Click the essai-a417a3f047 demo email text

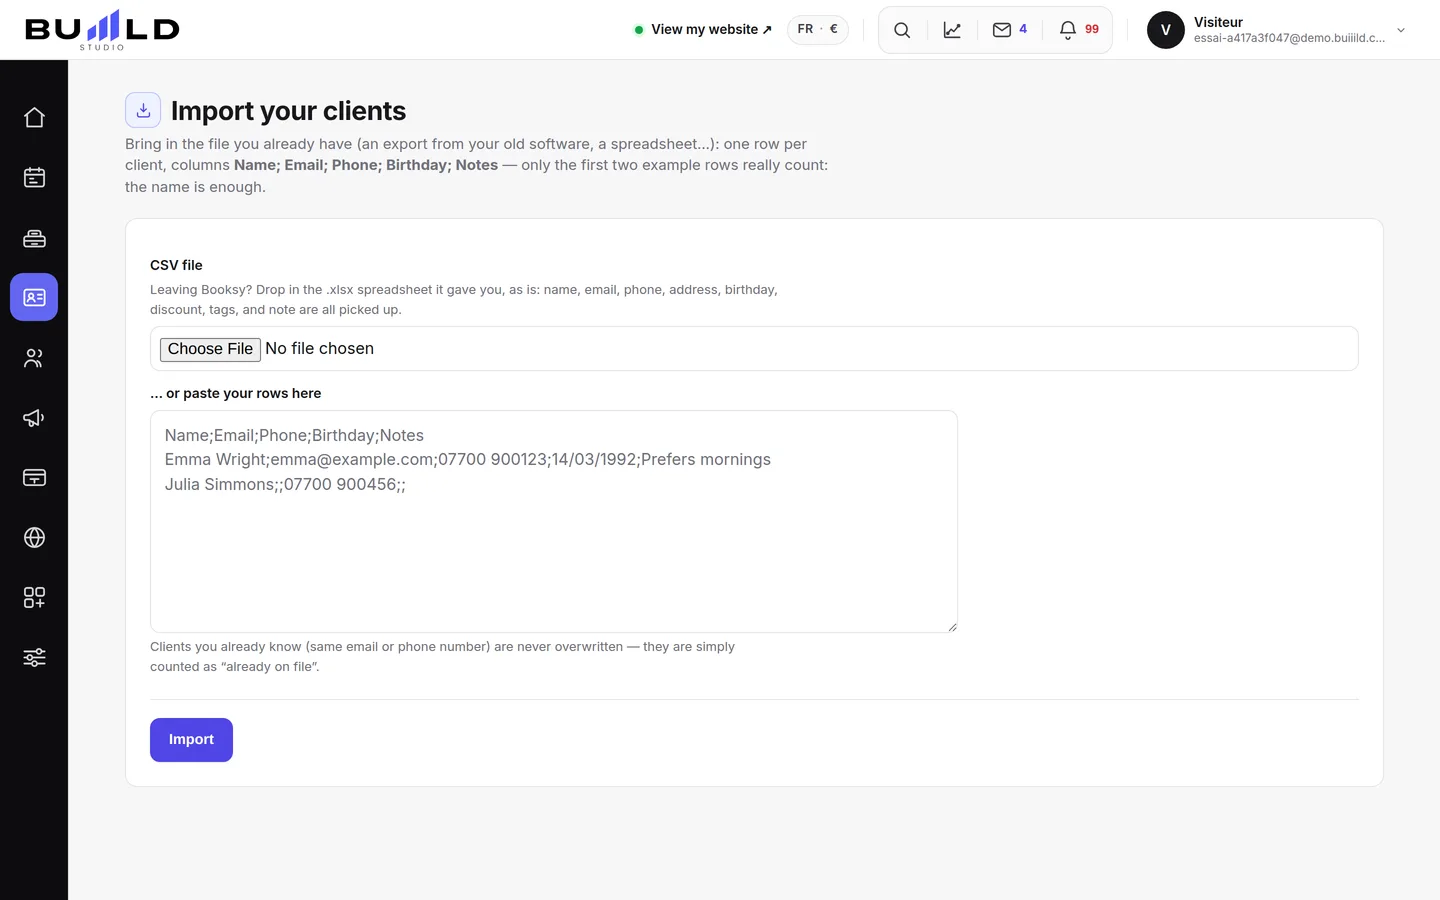tap(1289, 38)
